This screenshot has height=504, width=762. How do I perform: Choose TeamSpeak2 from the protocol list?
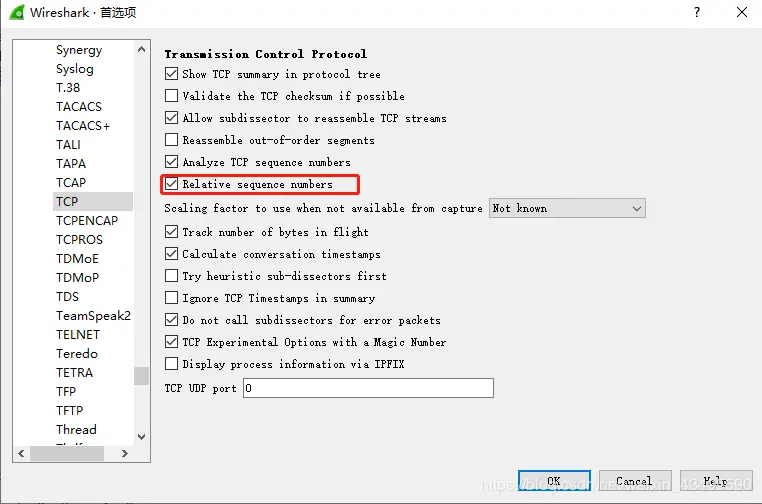(93, 315)
